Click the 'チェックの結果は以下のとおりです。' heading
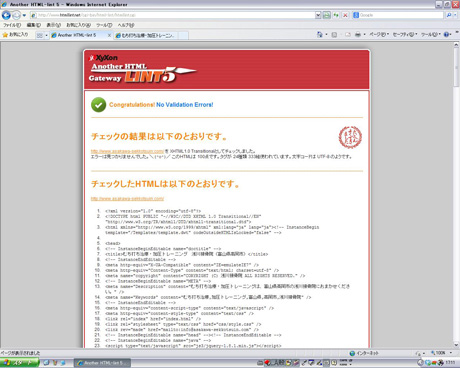 coord(159,136)
